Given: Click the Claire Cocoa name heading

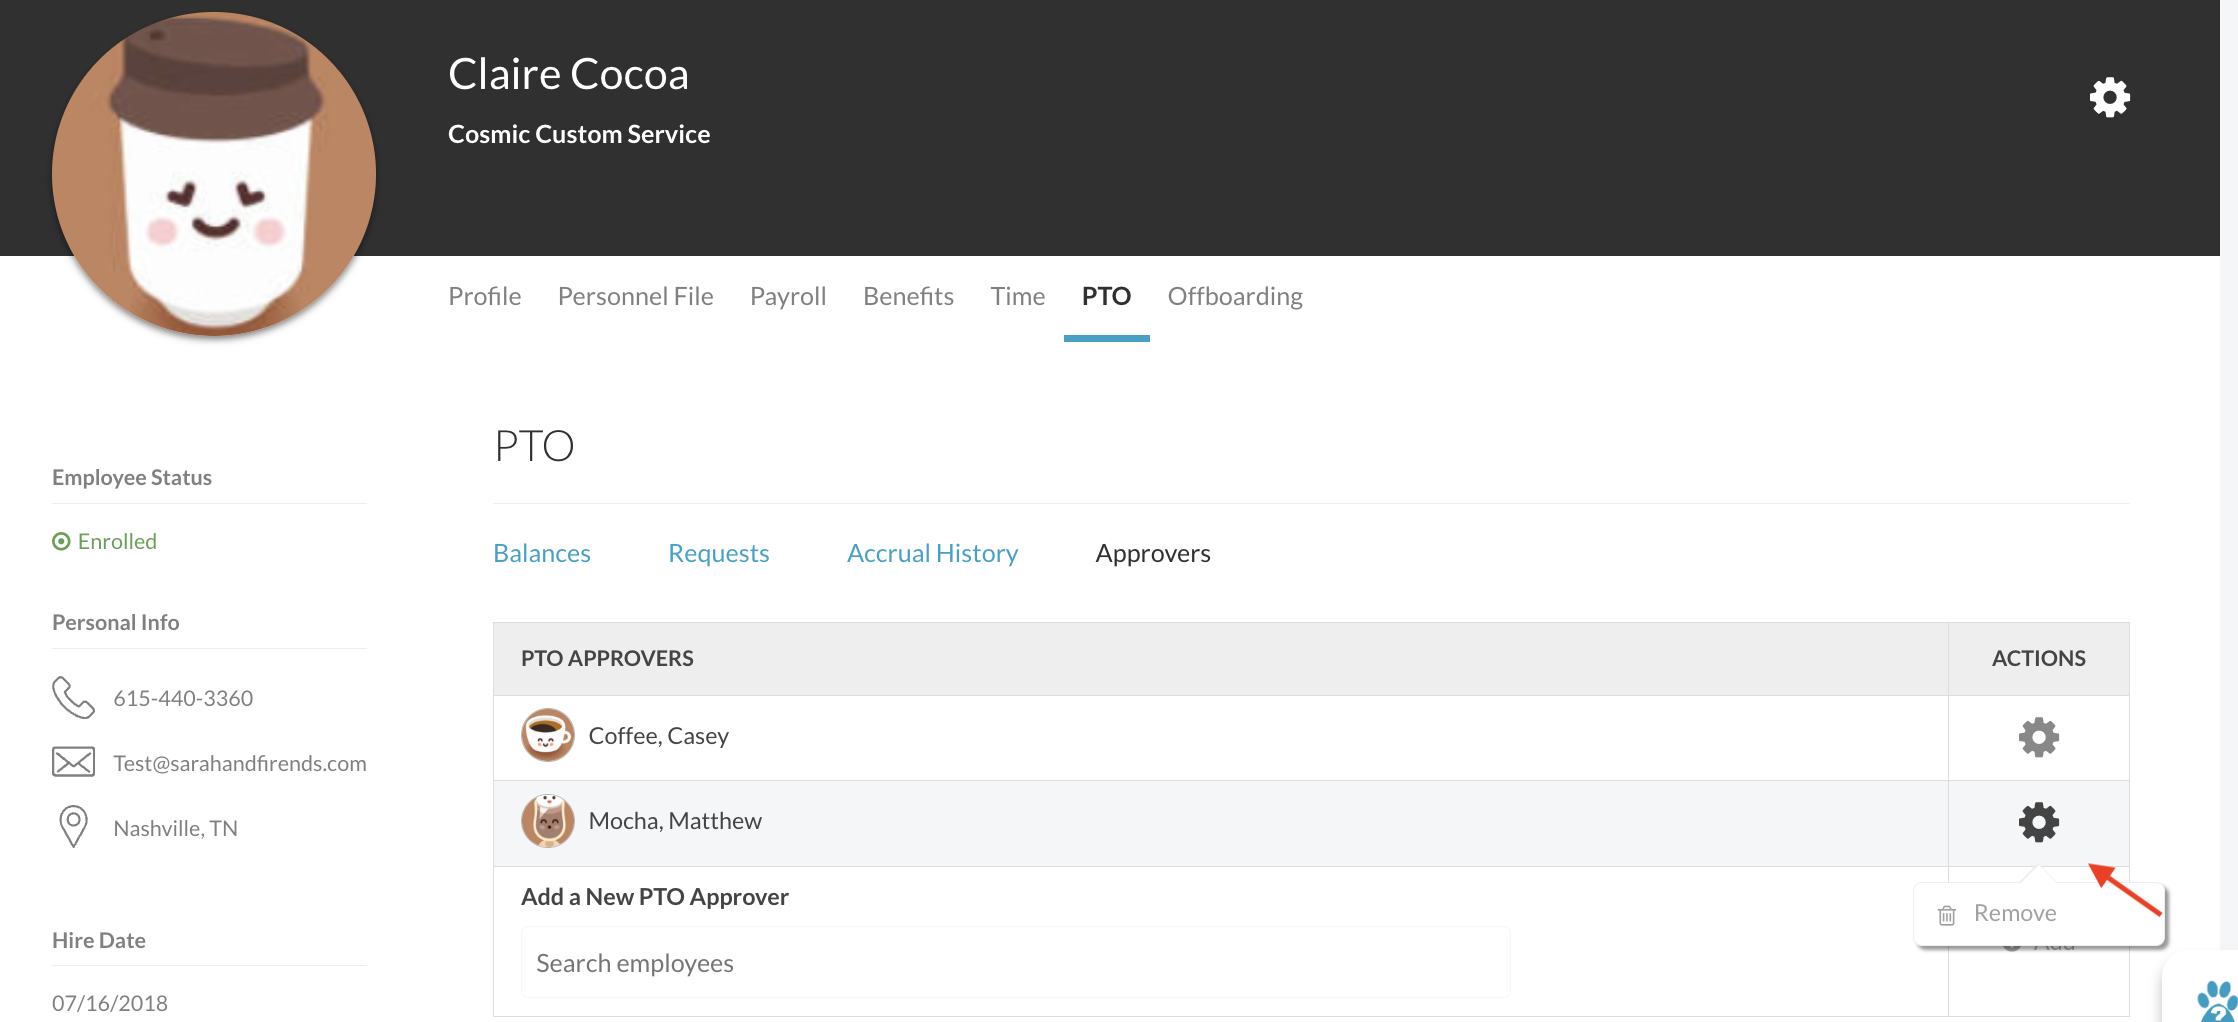Looking at the screenshot, I should coord(568,74).
